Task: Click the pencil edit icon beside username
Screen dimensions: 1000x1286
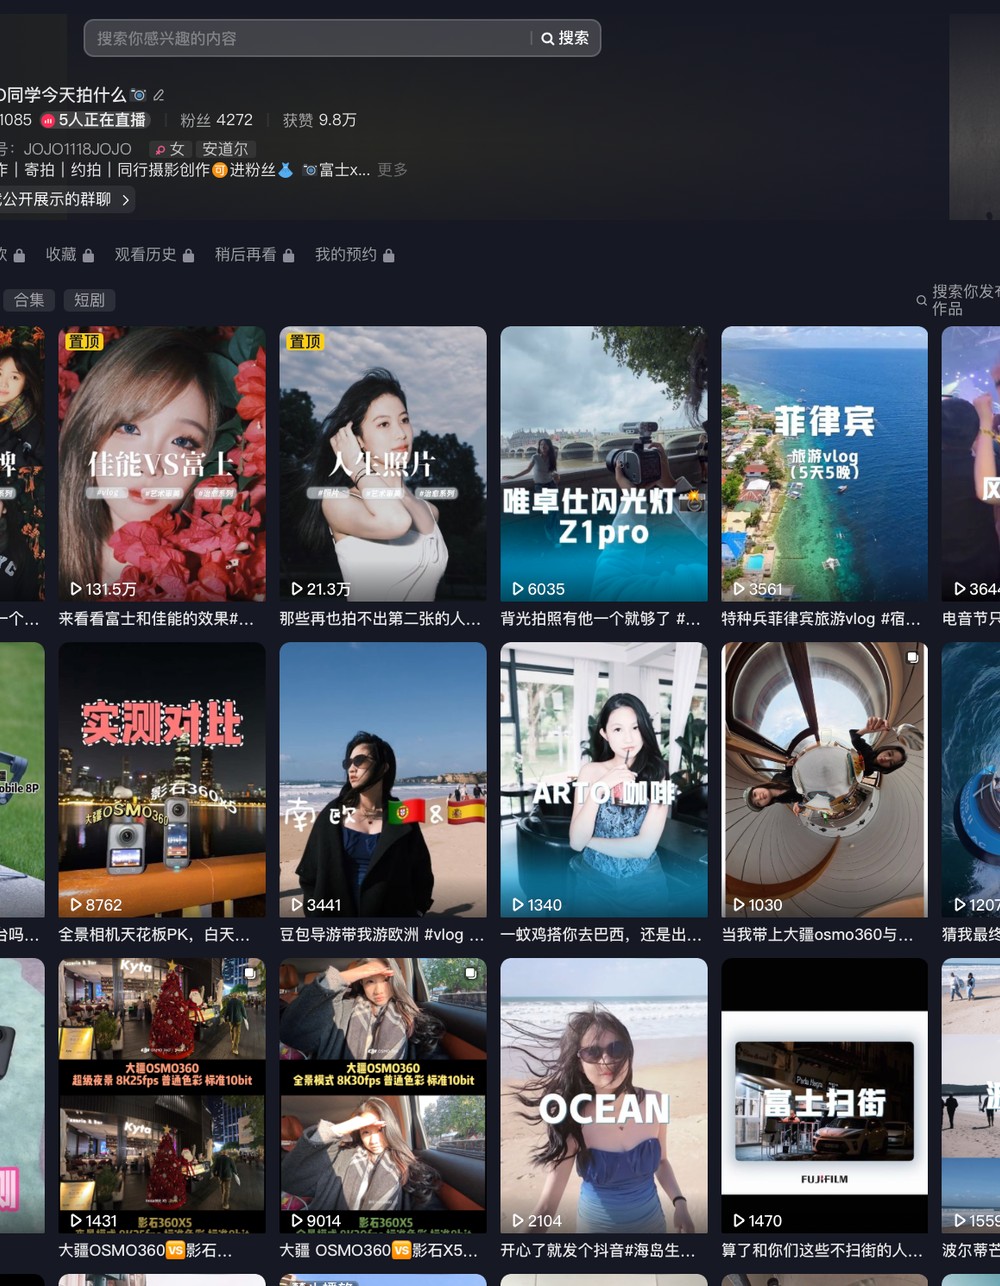Action: pos(158,95)
